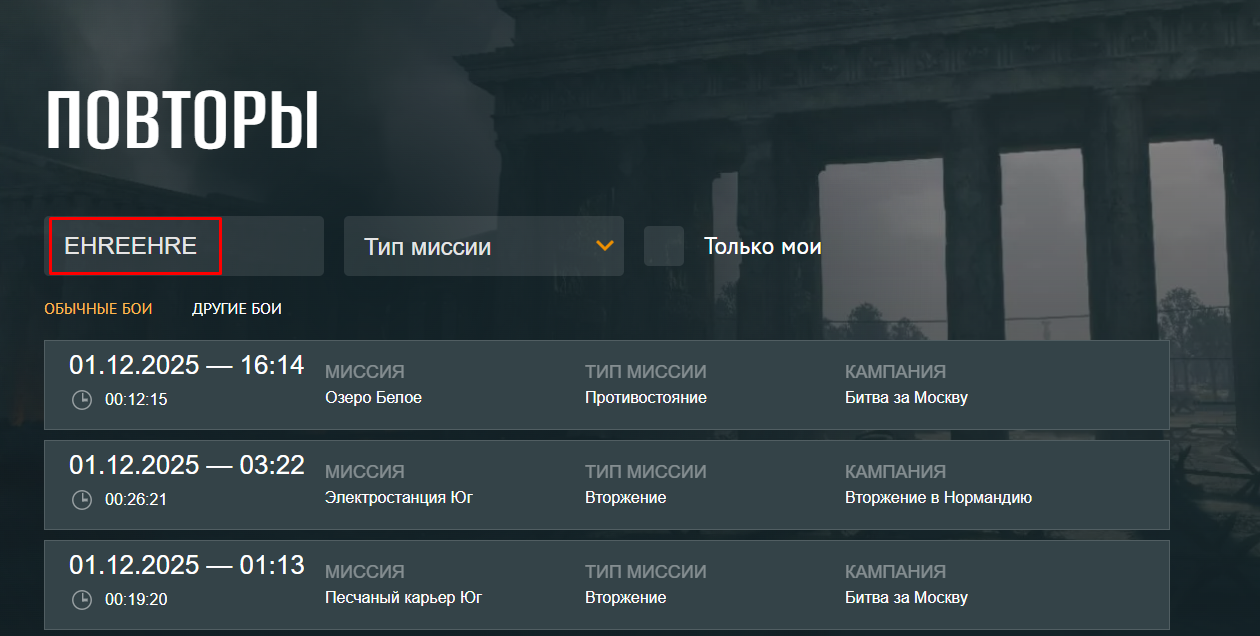The height and width of the screenshot is (636, 1260).
Task: Click the "Только мои" label text
Action: coord(762,246)
